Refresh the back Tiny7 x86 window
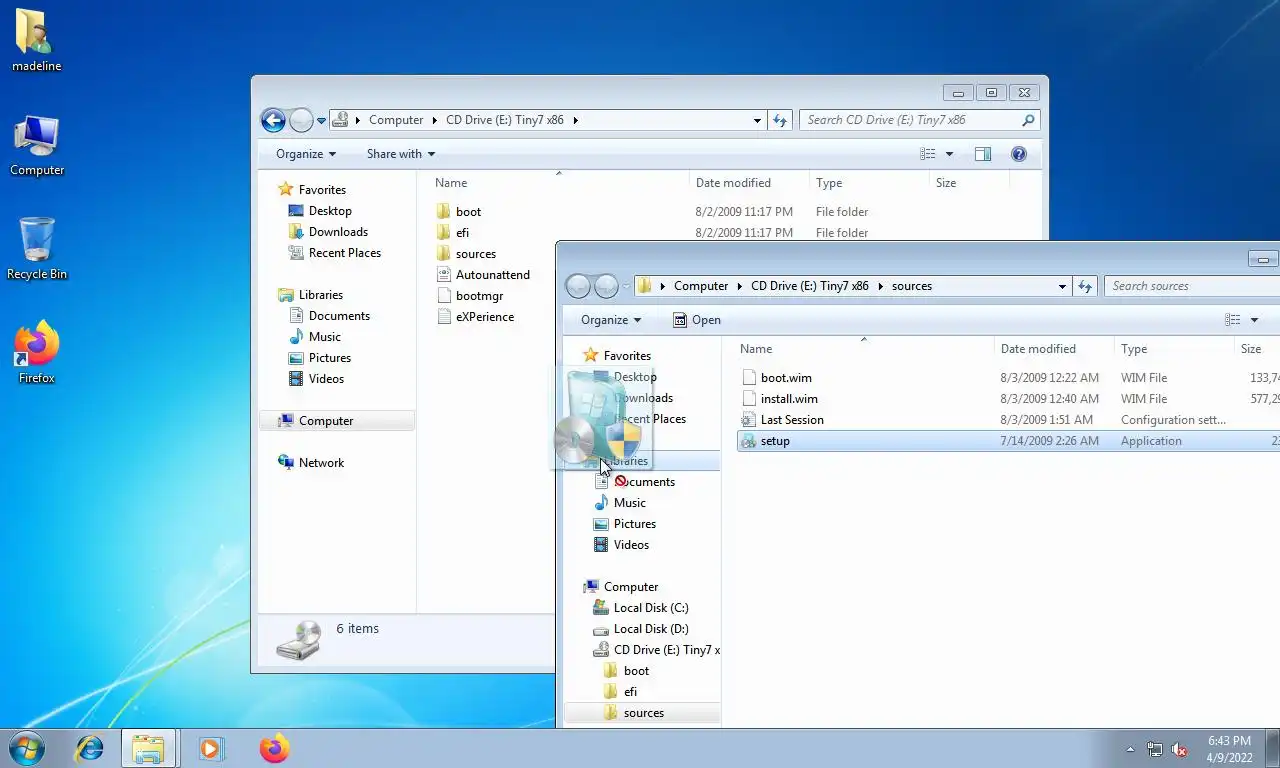 [x=780, y=120]
